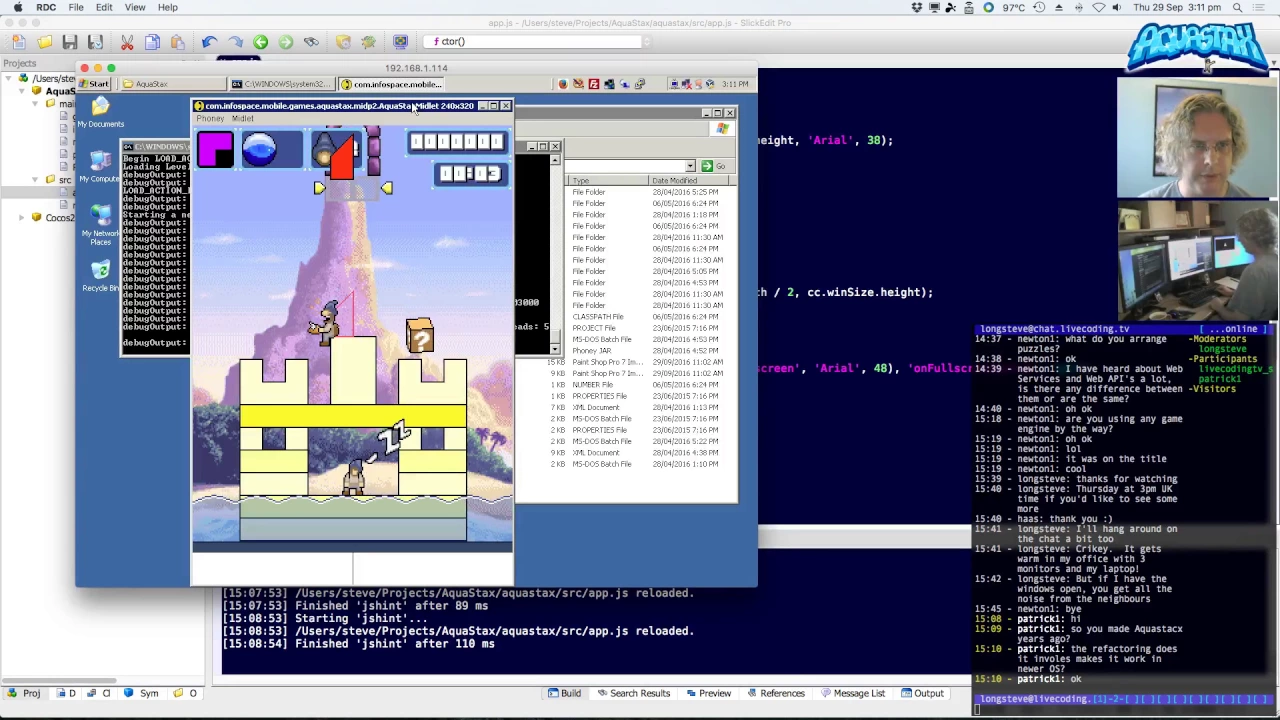Viewport: 1280px width, 720px height.
Task: Click the green Back navigation arrow
Action: click(260, 42)
